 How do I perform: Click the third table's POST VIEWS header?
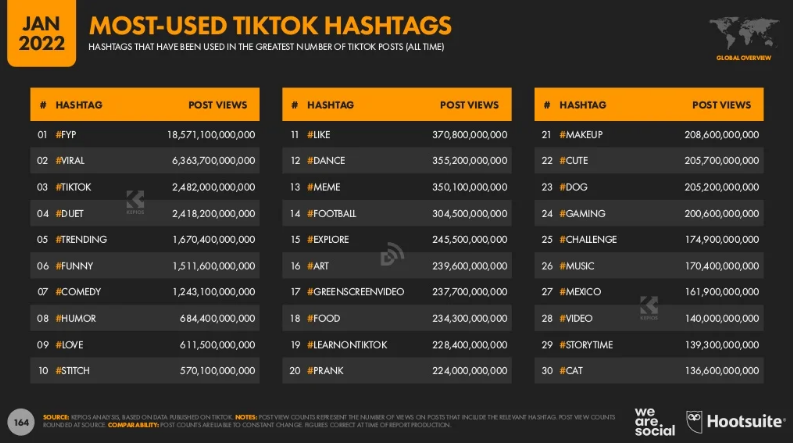coord(721,105)
